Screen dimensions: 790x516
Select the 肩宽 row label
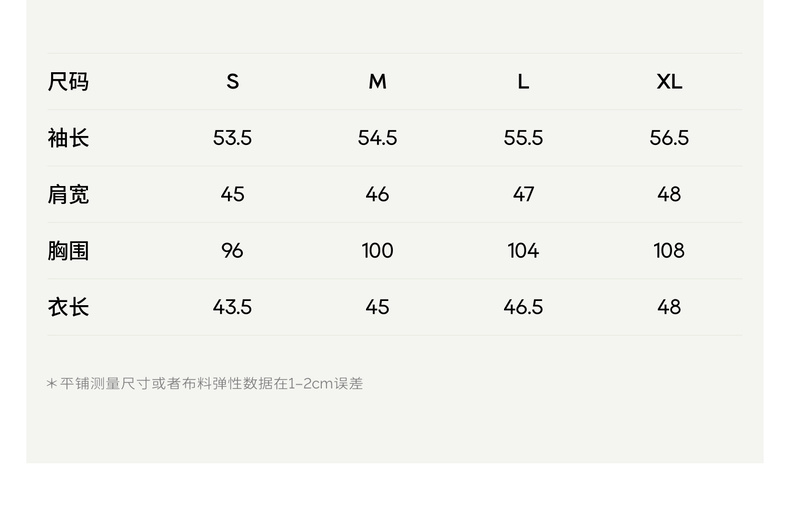pyautogui.click(x=68, y=194)
